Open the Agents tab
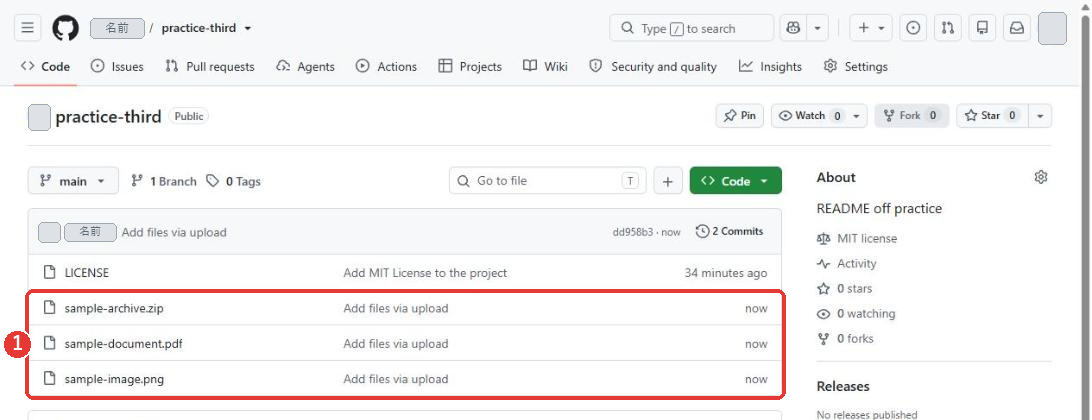 point(305,66)
